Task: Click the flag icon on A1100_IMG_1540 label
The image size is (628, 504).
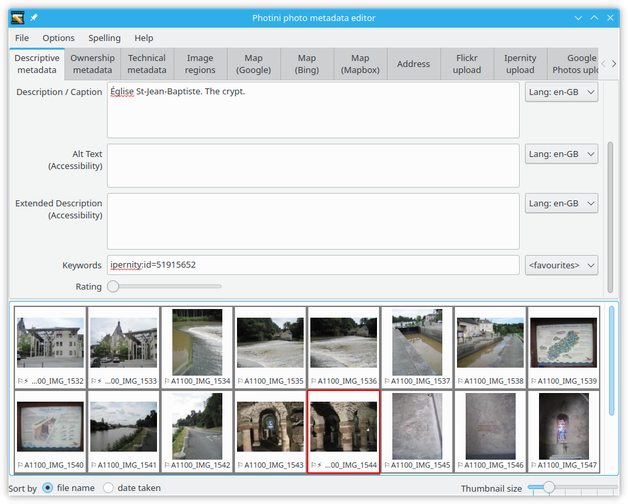Action: coord(20,465)
